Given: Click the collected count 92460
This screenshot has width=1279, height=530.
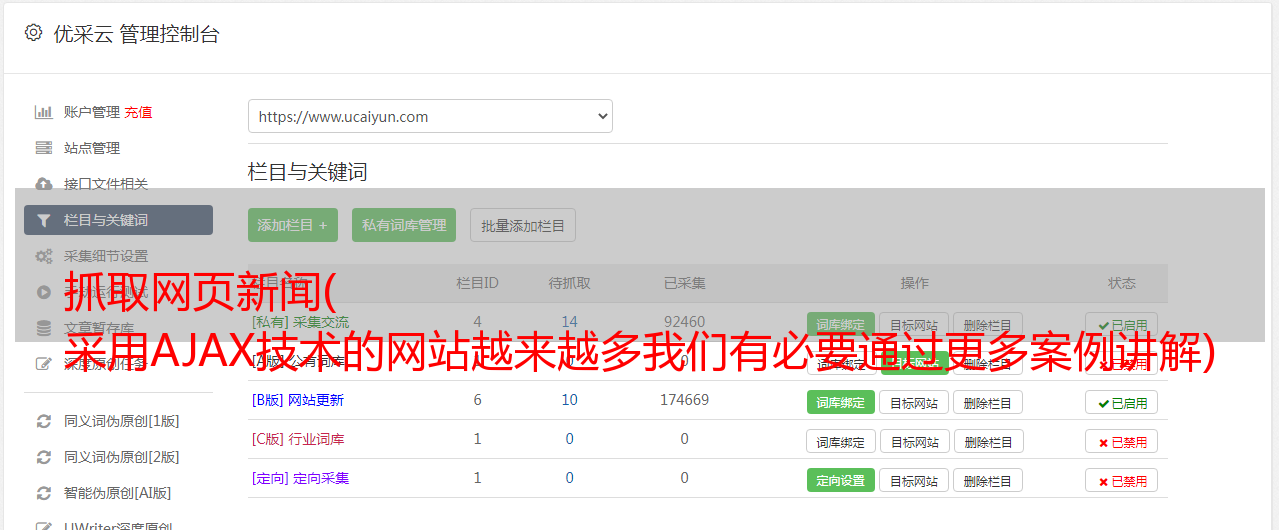Looking at the screenshot, I should tap(685, 322).
